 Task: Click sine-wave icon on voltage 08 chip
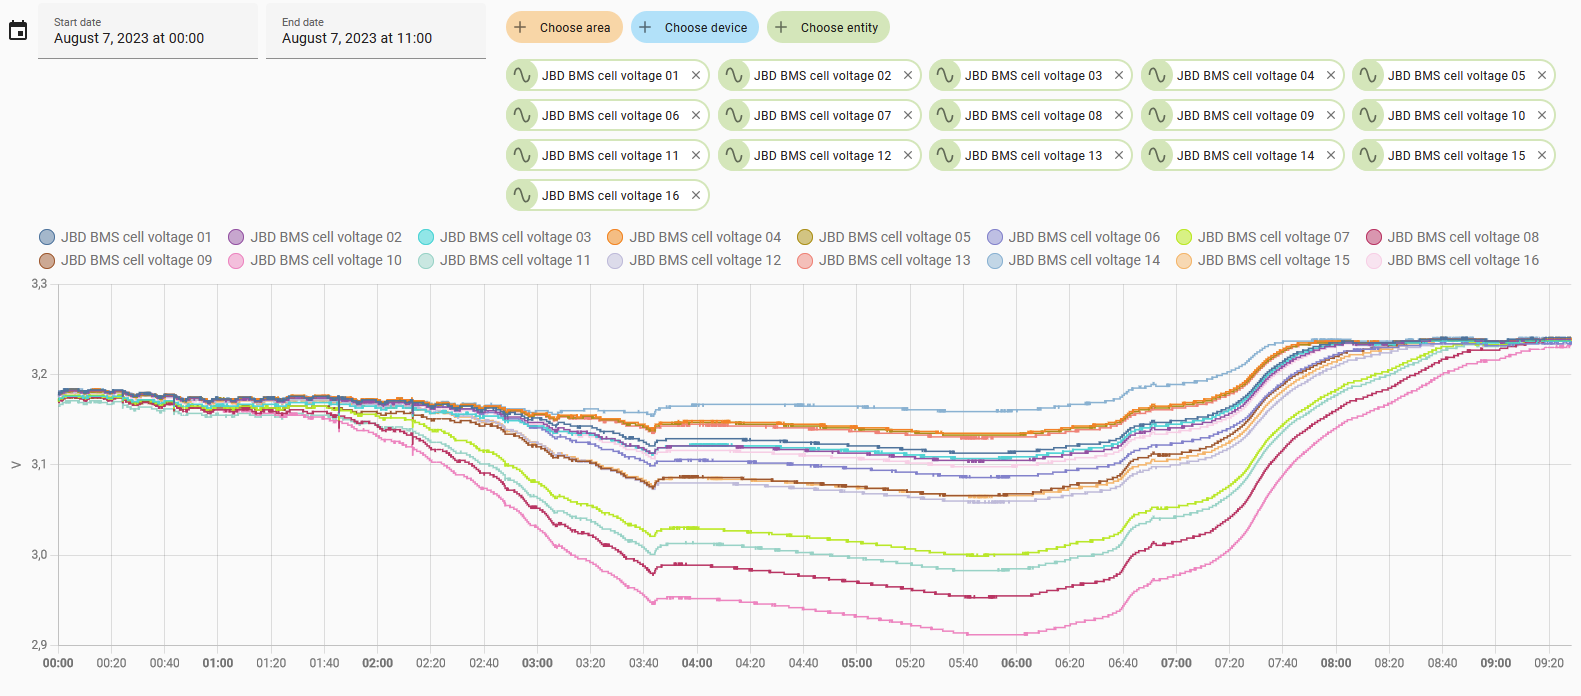pyautogui.click(x=945, y=115)
